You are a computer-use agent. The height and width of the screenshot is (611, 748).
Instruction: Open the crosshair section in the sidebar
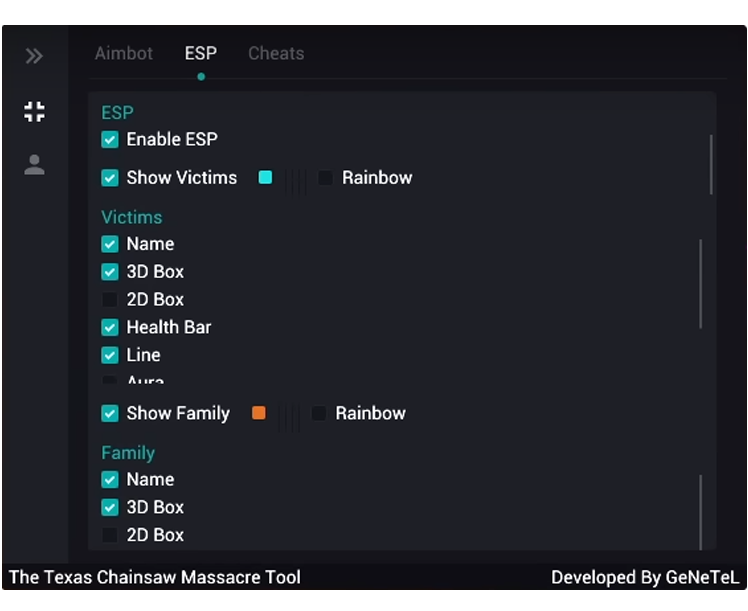click(34, 112)
